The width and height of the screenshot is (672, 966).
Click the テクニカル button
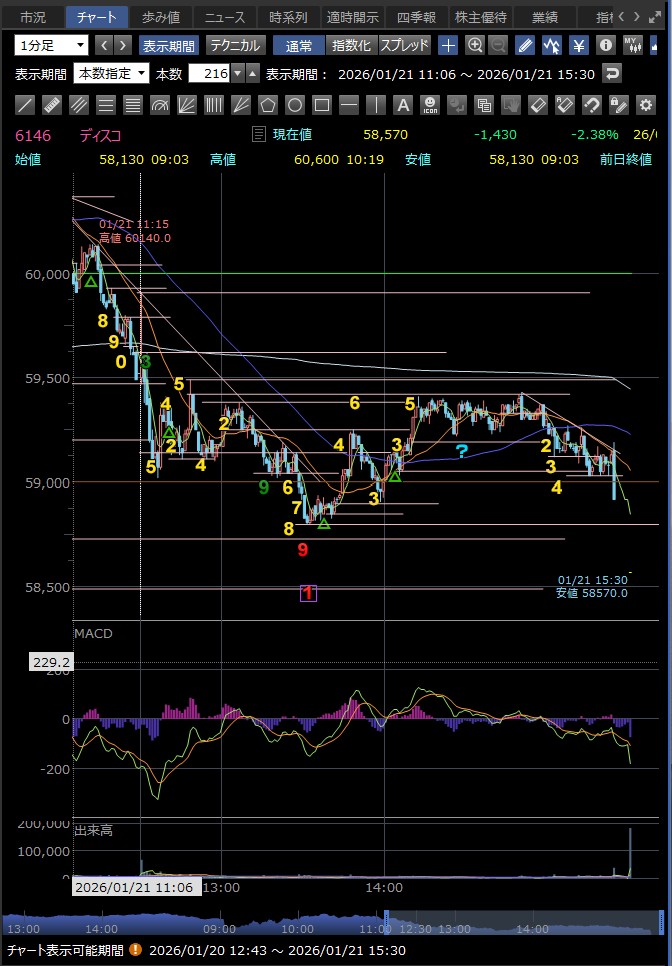click(235, 45)
